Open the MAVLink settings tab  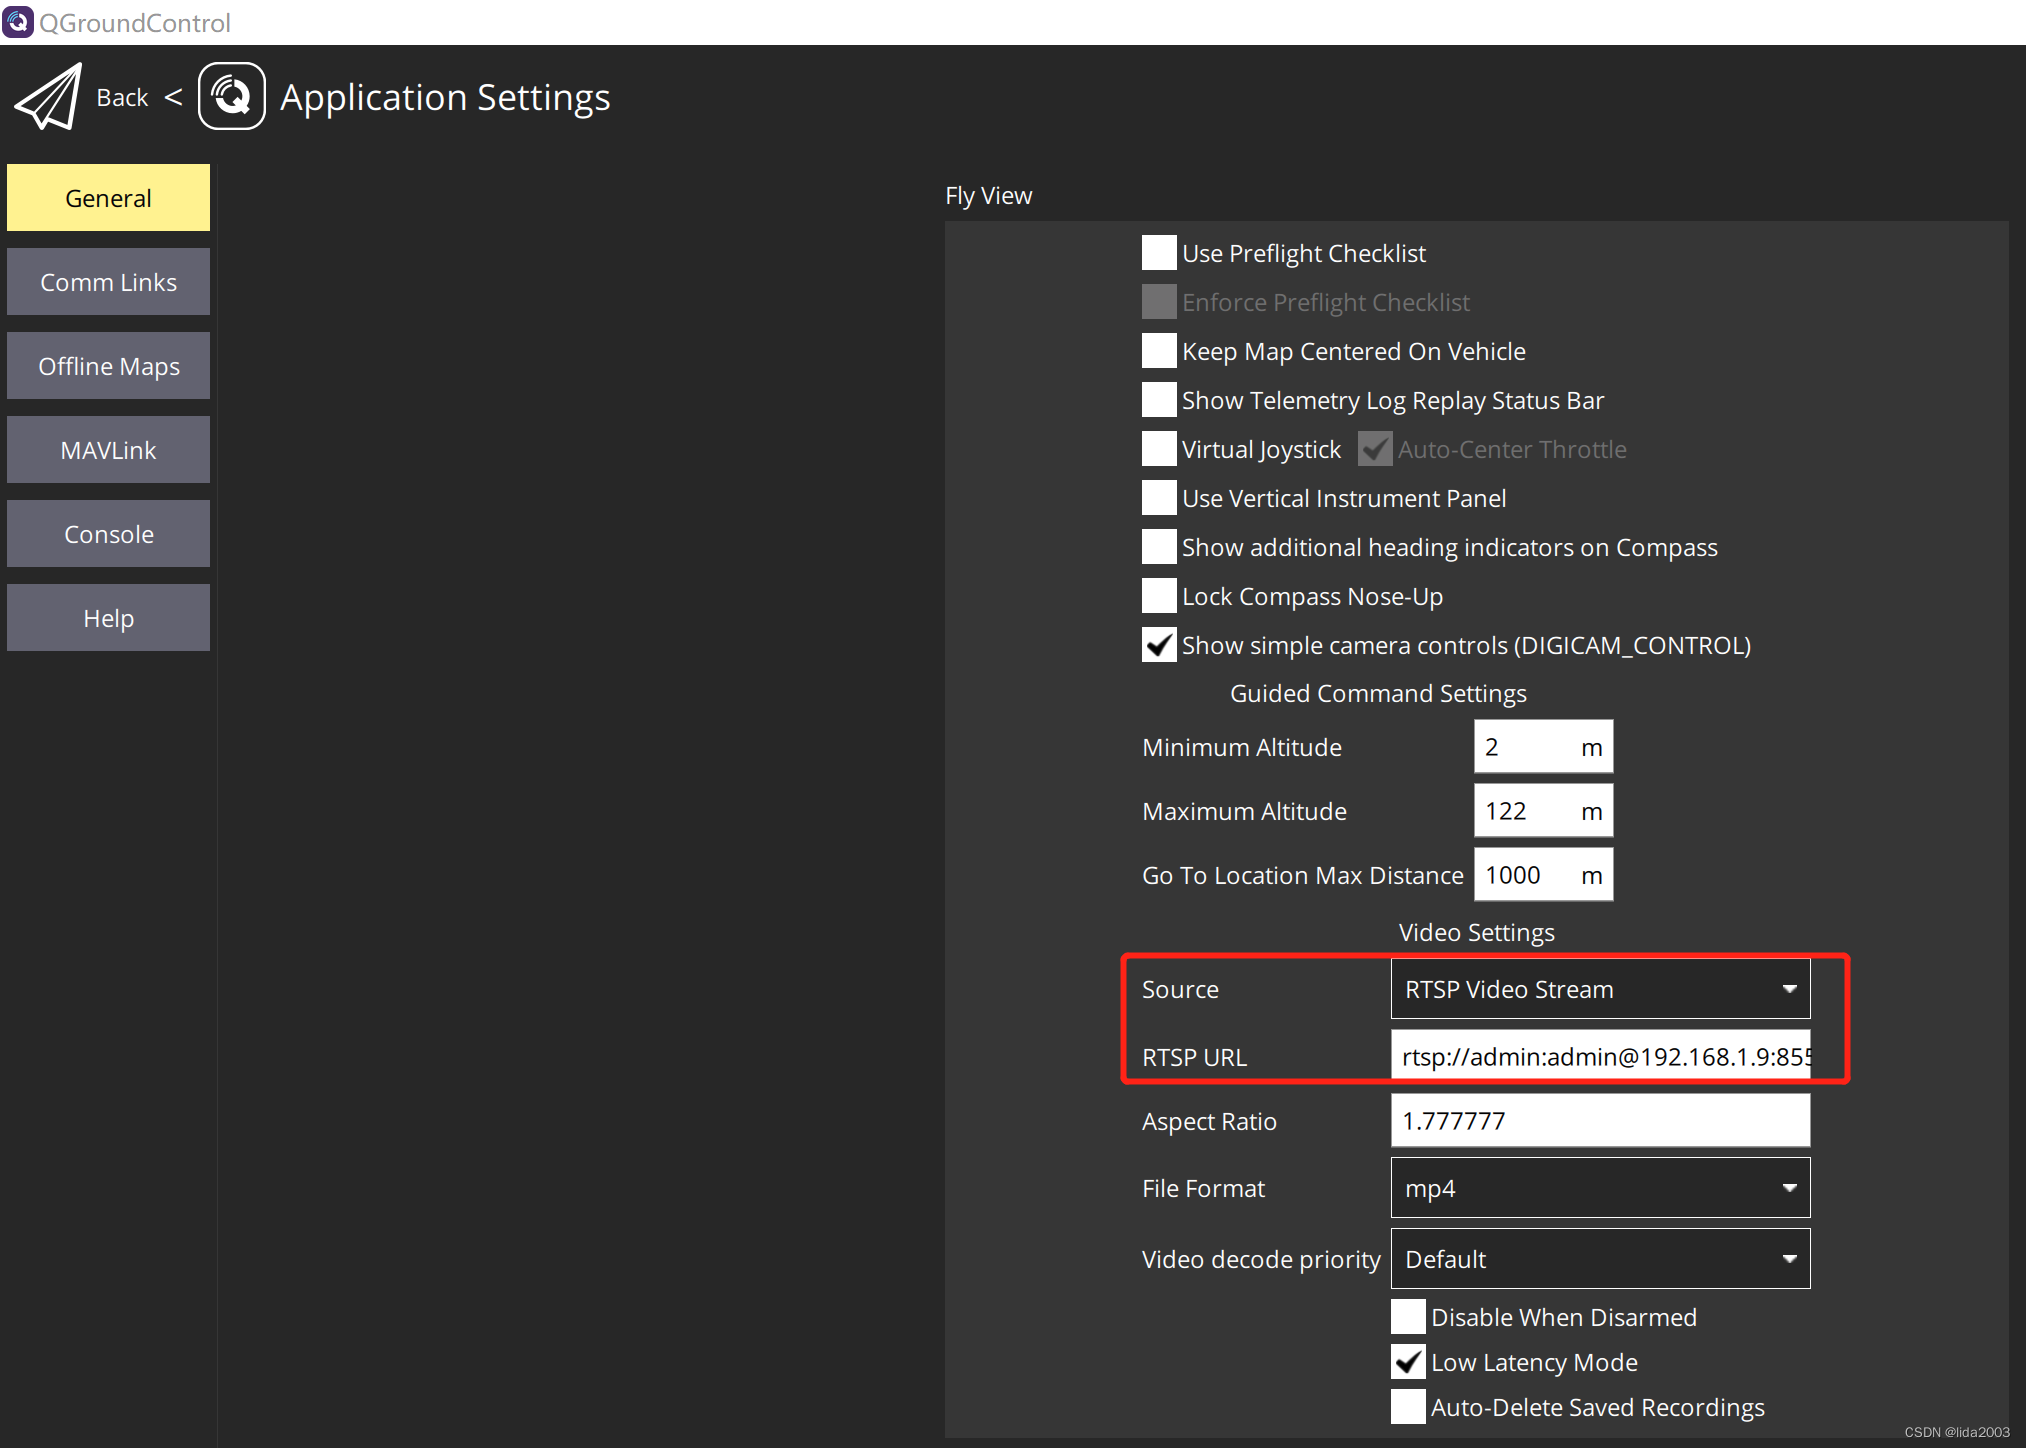[108, 450]
